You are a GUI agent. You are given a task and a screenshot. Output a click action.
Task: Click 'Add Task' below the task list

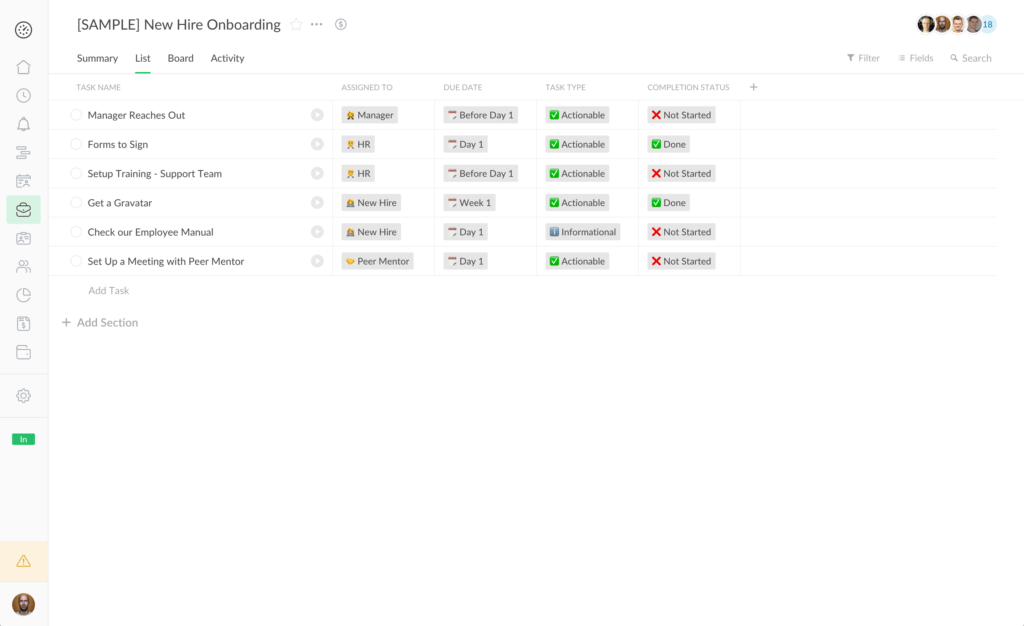click(x=108, y=290)
